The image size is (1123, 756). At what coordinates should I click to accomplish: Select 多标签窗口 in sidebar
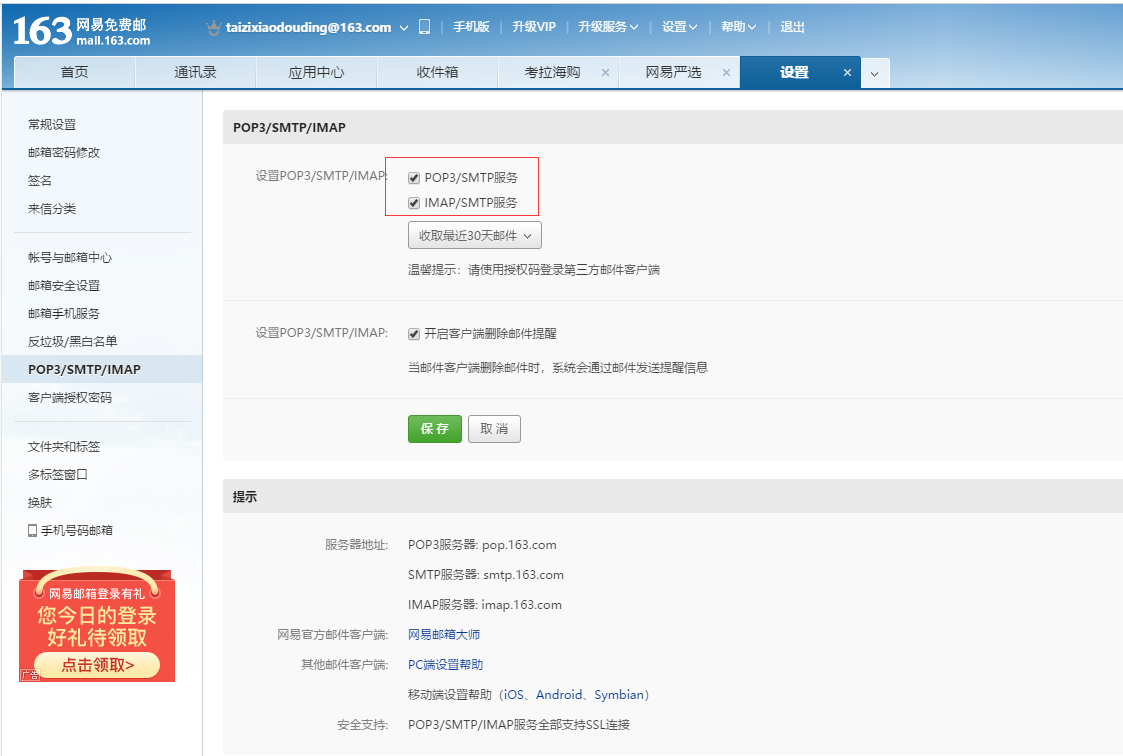click(x=57, y=475)
